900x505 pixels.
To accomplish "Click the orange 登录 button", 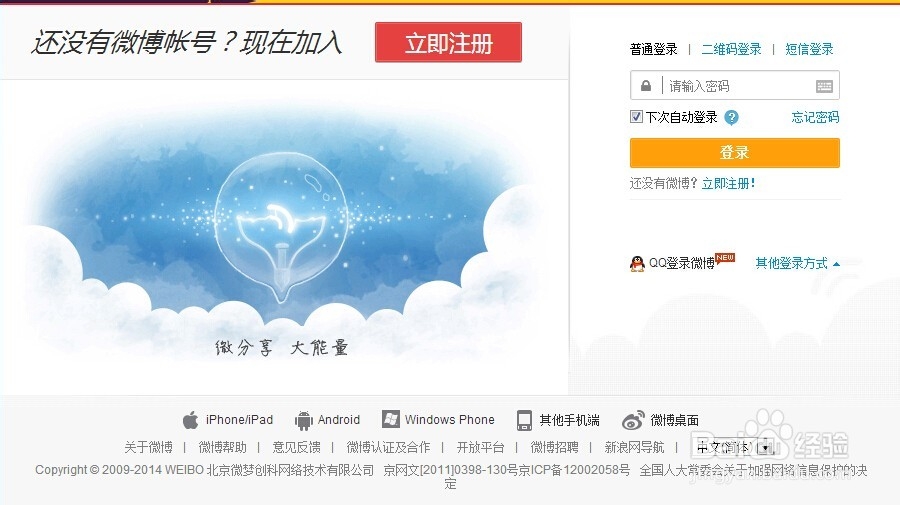I will pyautogui.click(x=735, y=153).
